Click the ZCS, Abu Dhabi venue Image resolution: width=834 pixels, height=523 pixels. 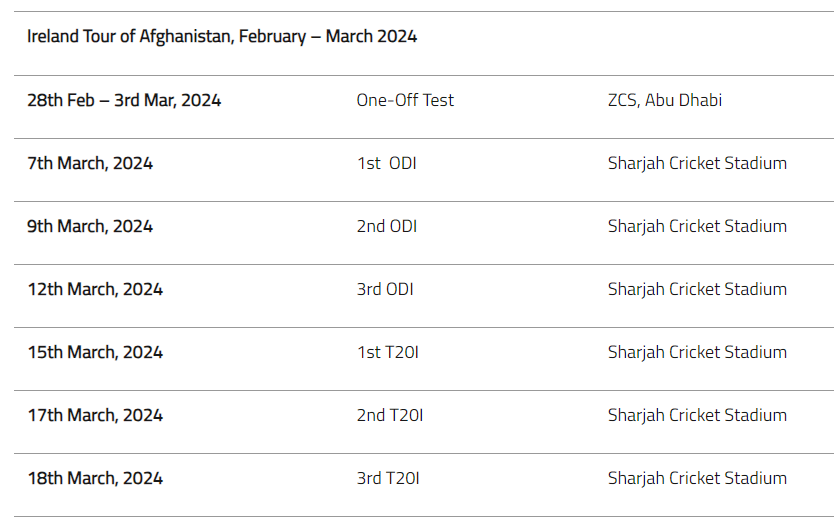pyautogui.click(x=665, y=100)
